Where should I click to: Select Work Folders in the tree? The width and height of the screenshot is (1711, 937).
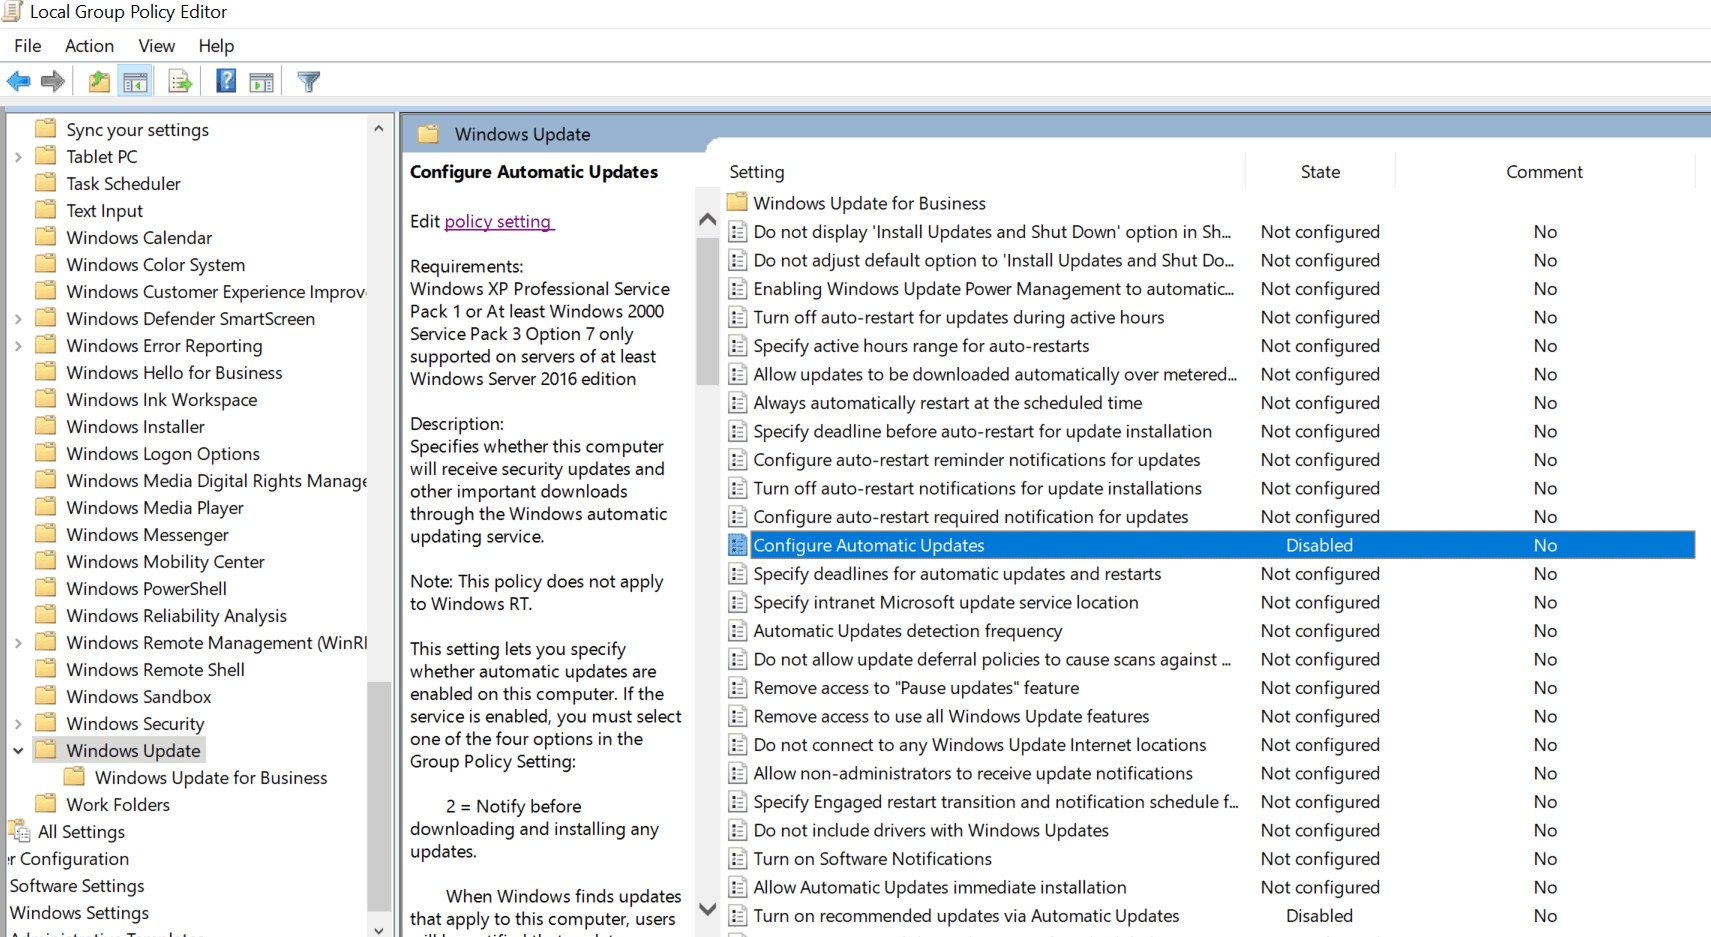[x=118, y=804]
